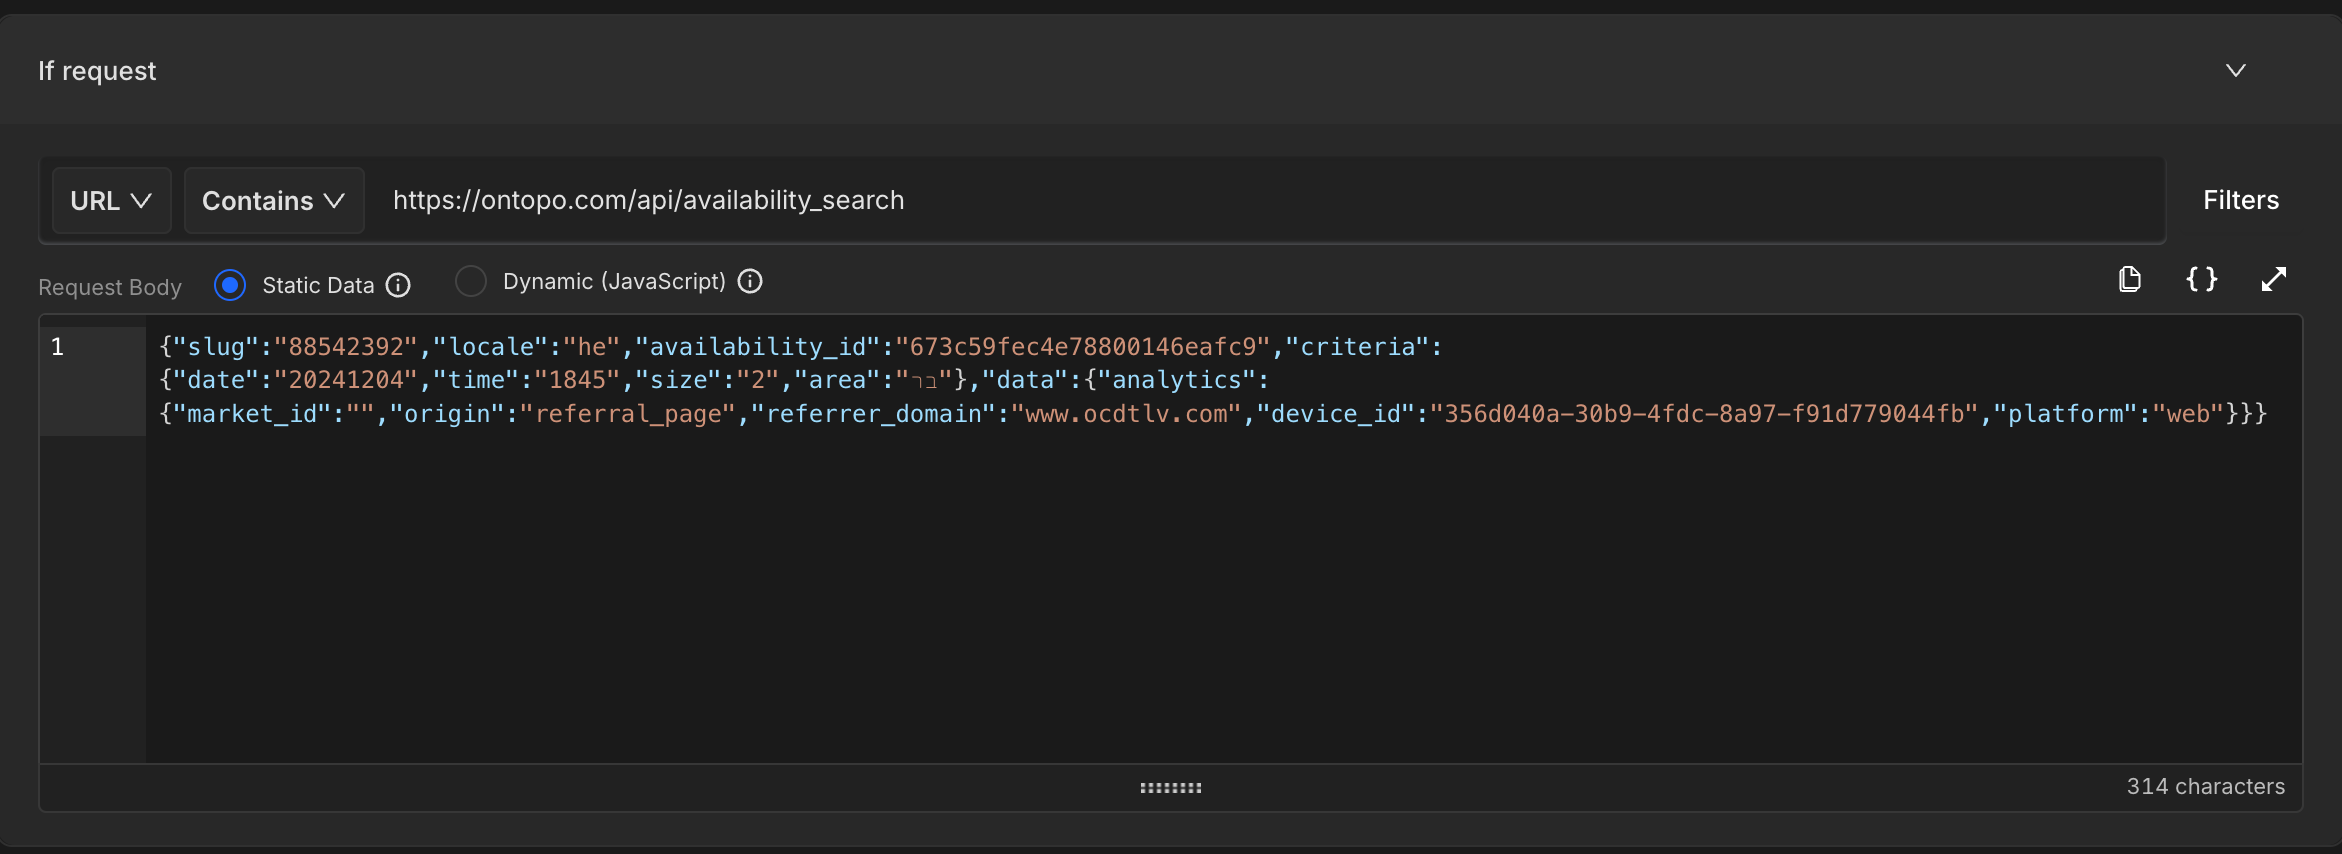Screen dimensions: 2342x854
Task: Copy the request body to clipboard
Action: [2130, 279]
